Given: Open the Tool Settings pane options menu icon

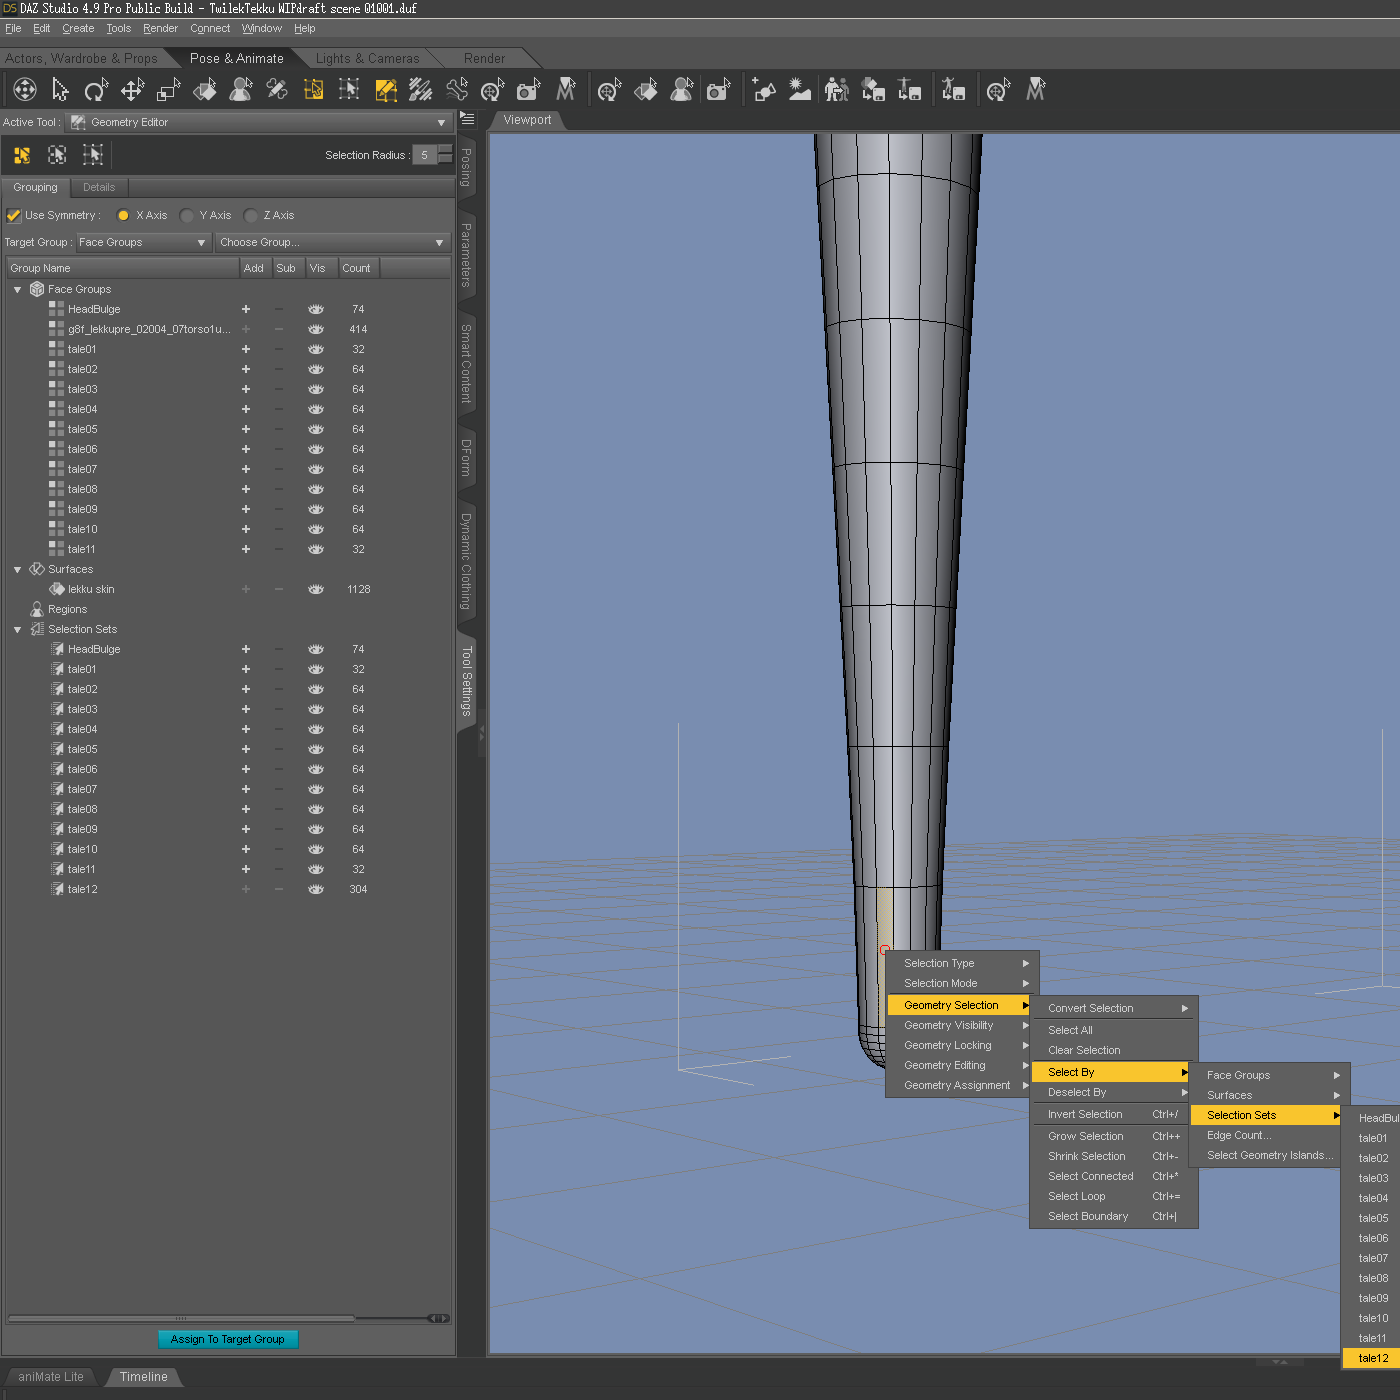Looking at the screenshot, I should (x=467, y=119).
